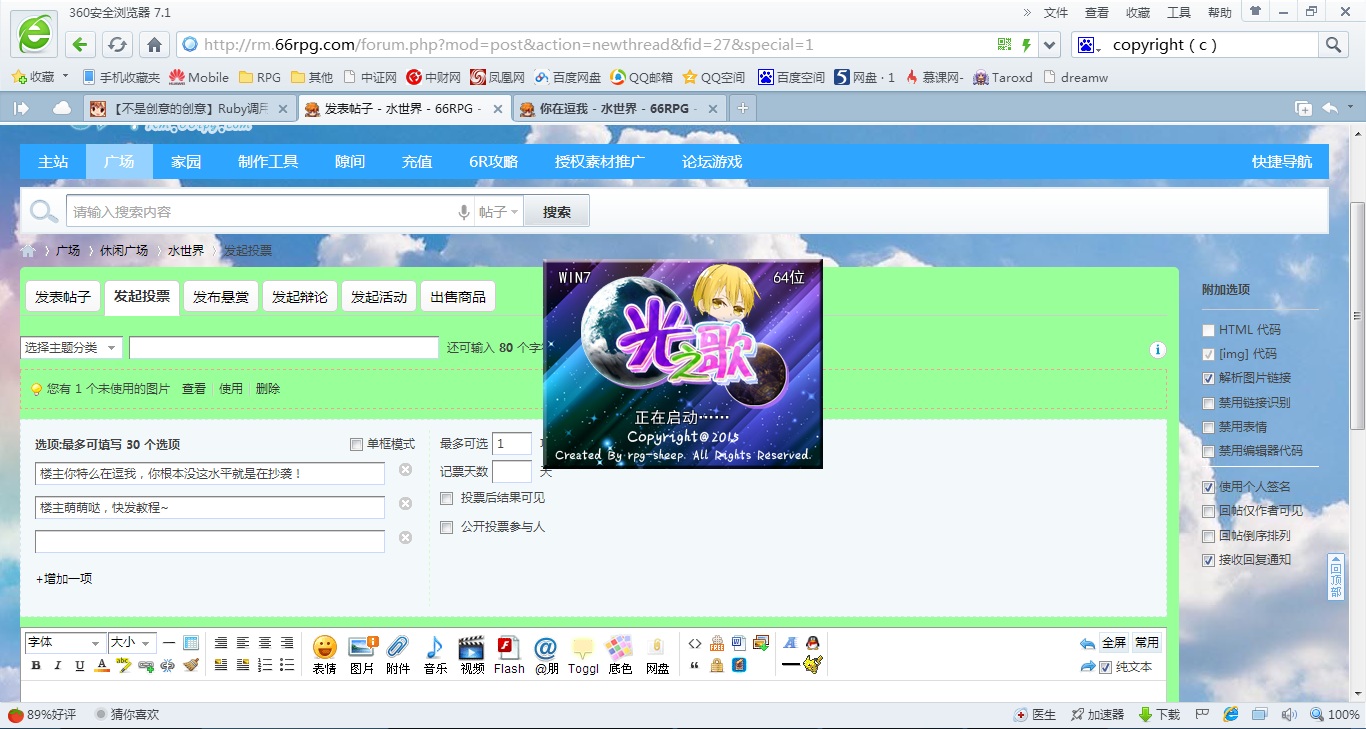Switch to 发表帖子 tab
This screenshot has height=729, width=1366.
(63, 297)
